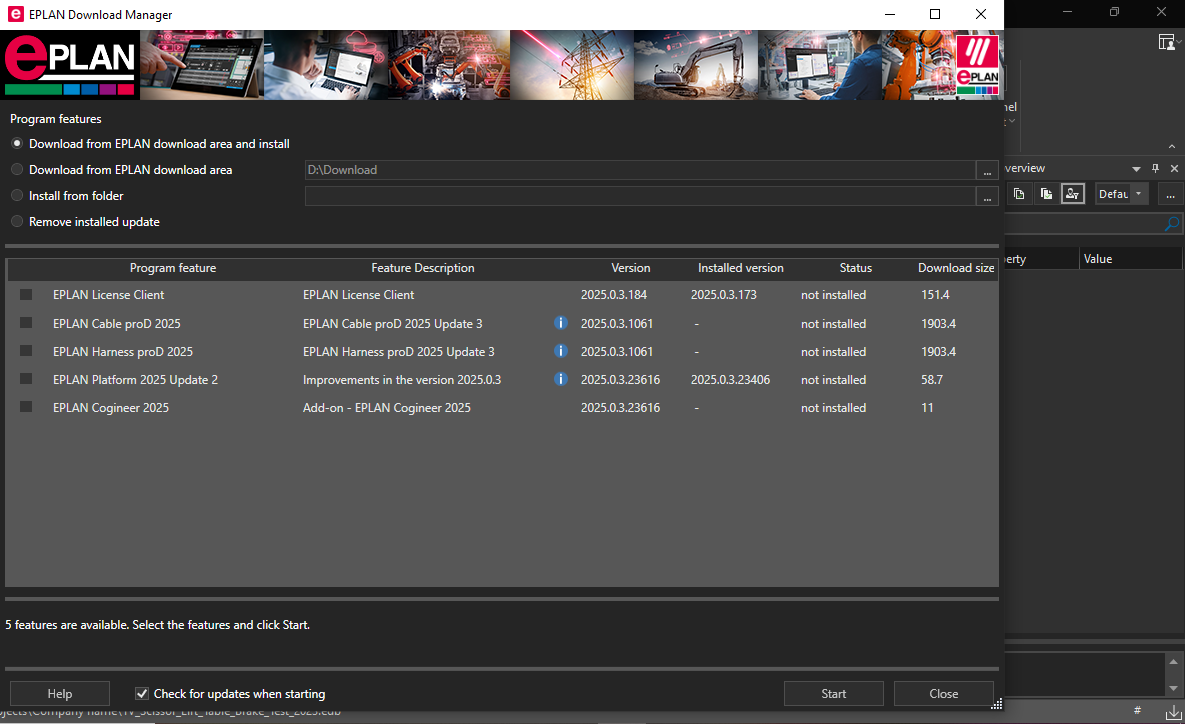Pin the properties overview panel
This screenshot has width=1185, height=724.
point(1155,168)
